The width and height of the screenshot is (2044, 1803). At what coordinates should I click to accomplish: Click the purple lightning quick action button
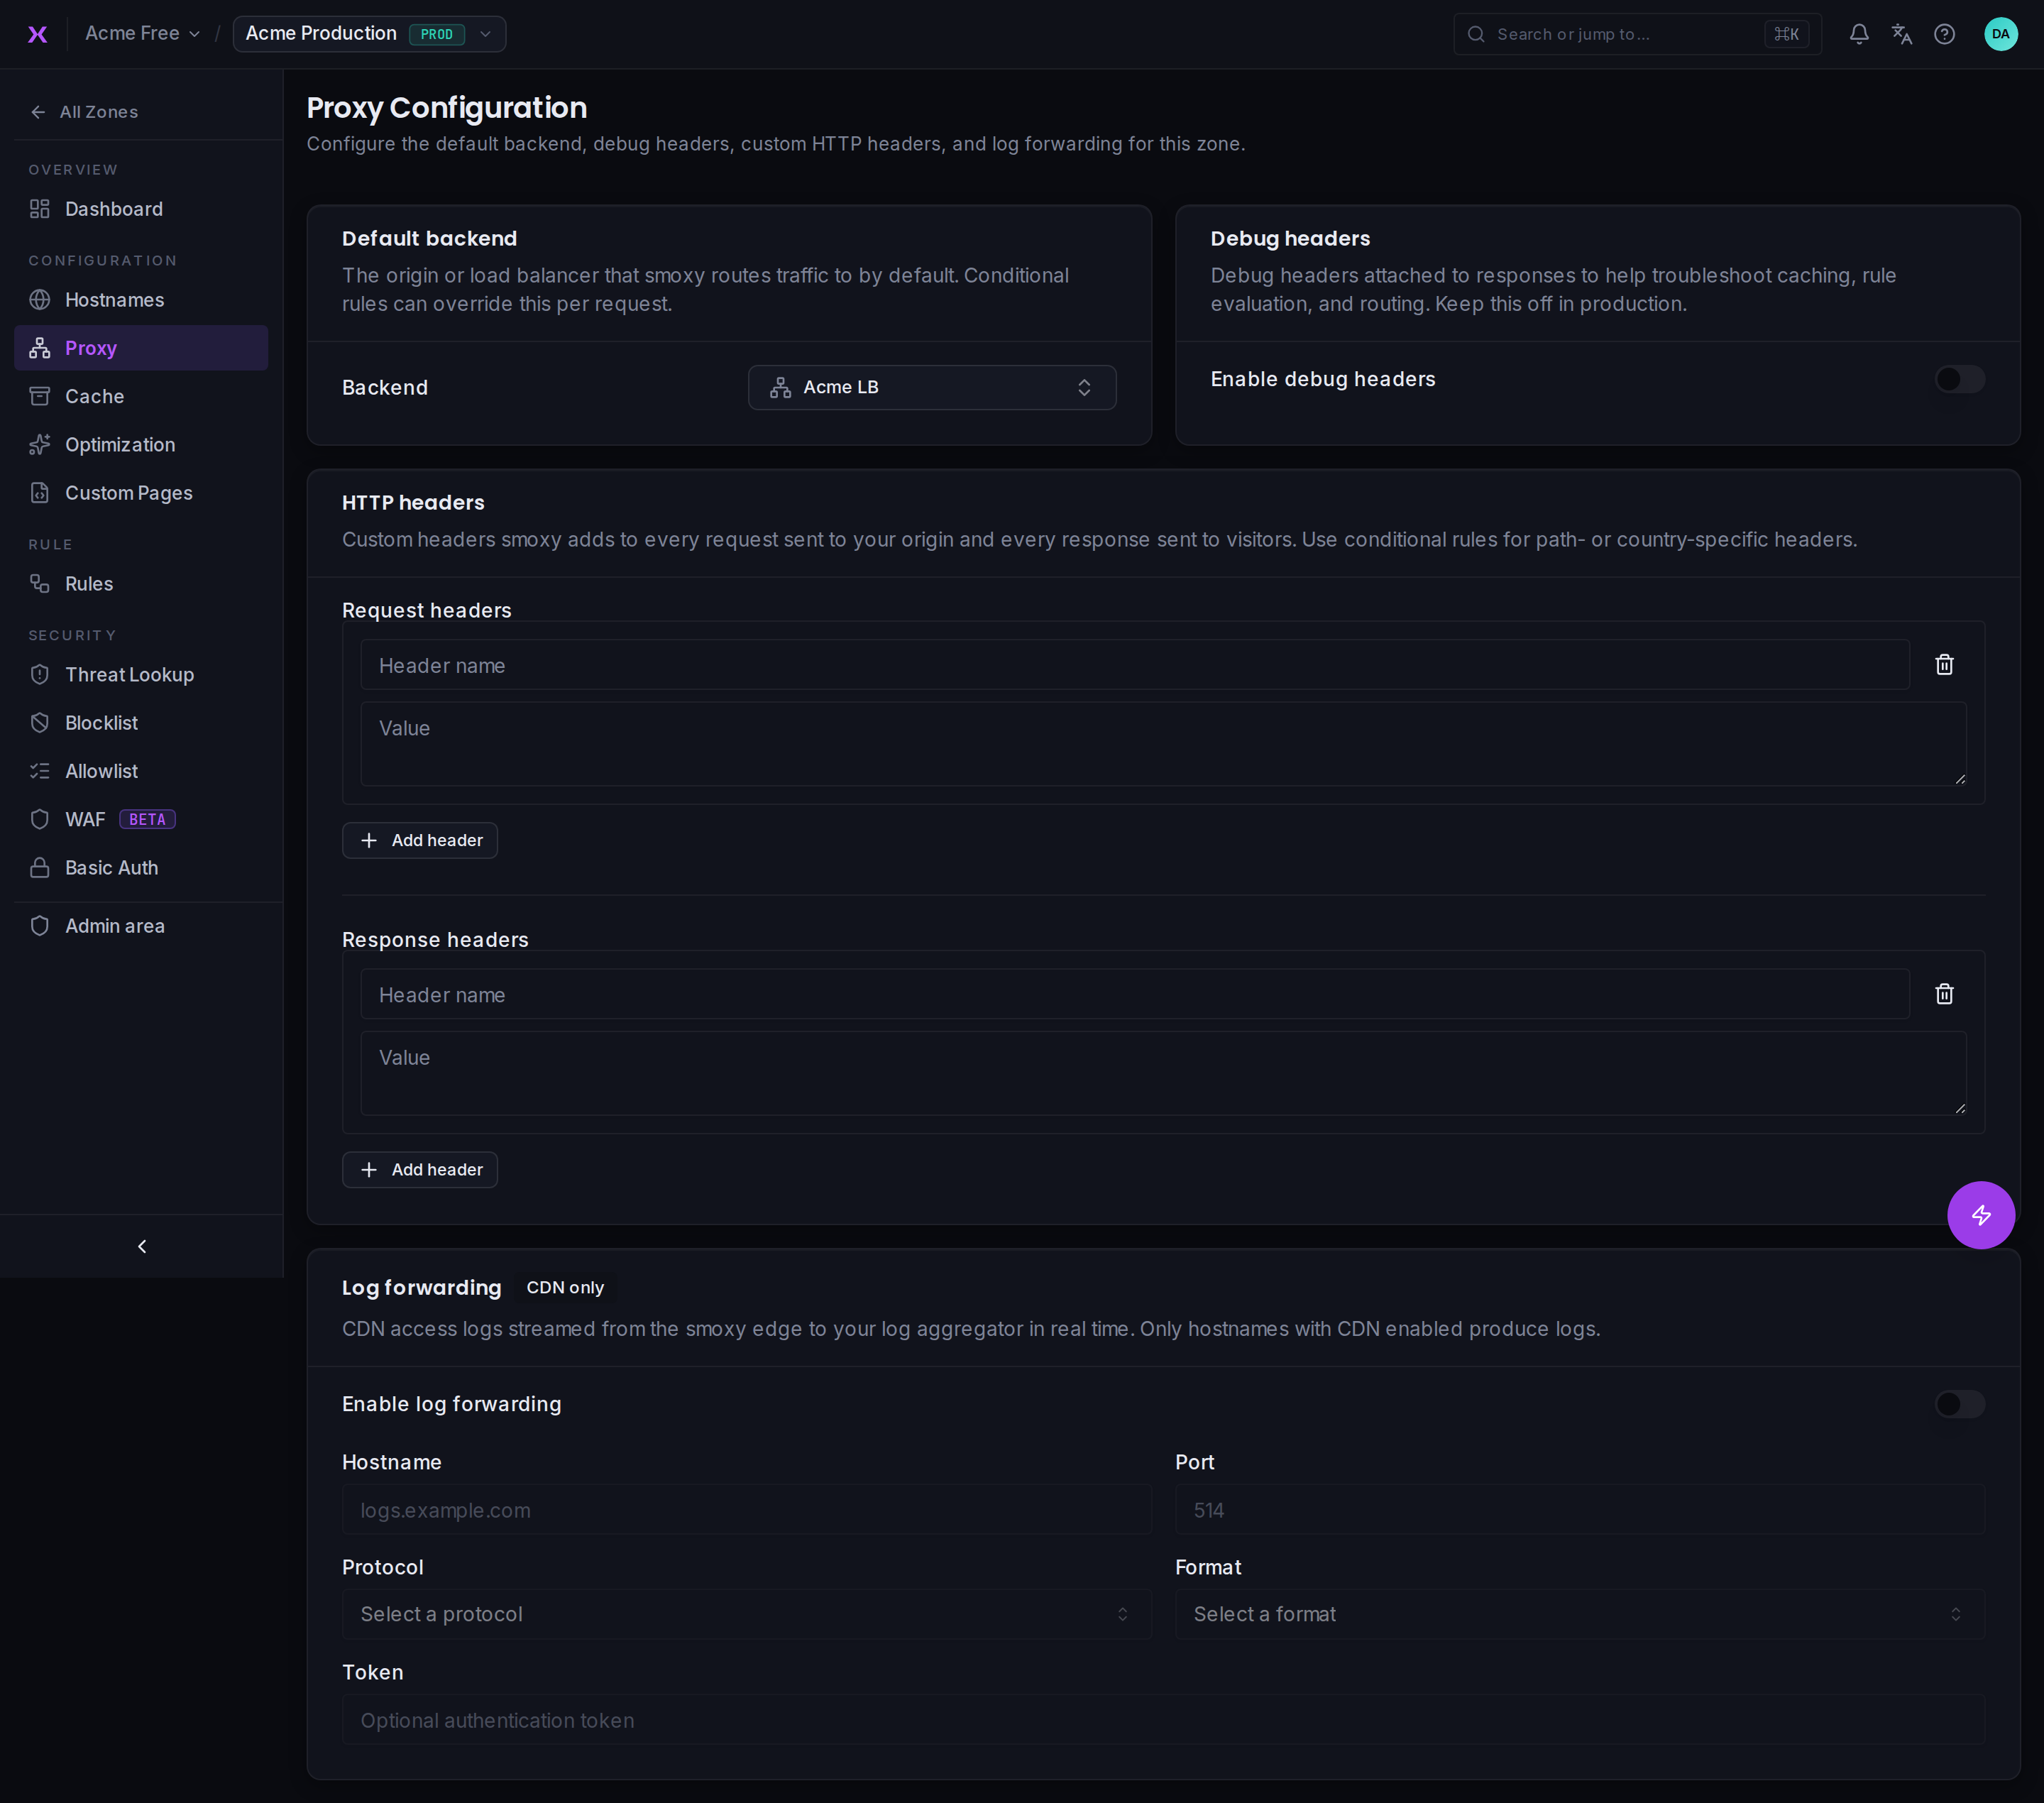pyautogui.click(x=1981, y=1215)
